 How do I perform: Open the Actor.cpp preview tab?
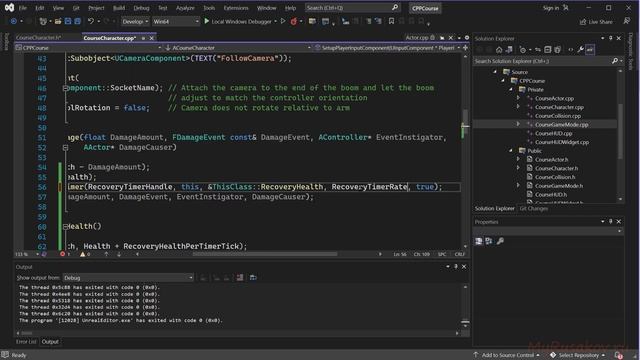click(x=417, y=38)
